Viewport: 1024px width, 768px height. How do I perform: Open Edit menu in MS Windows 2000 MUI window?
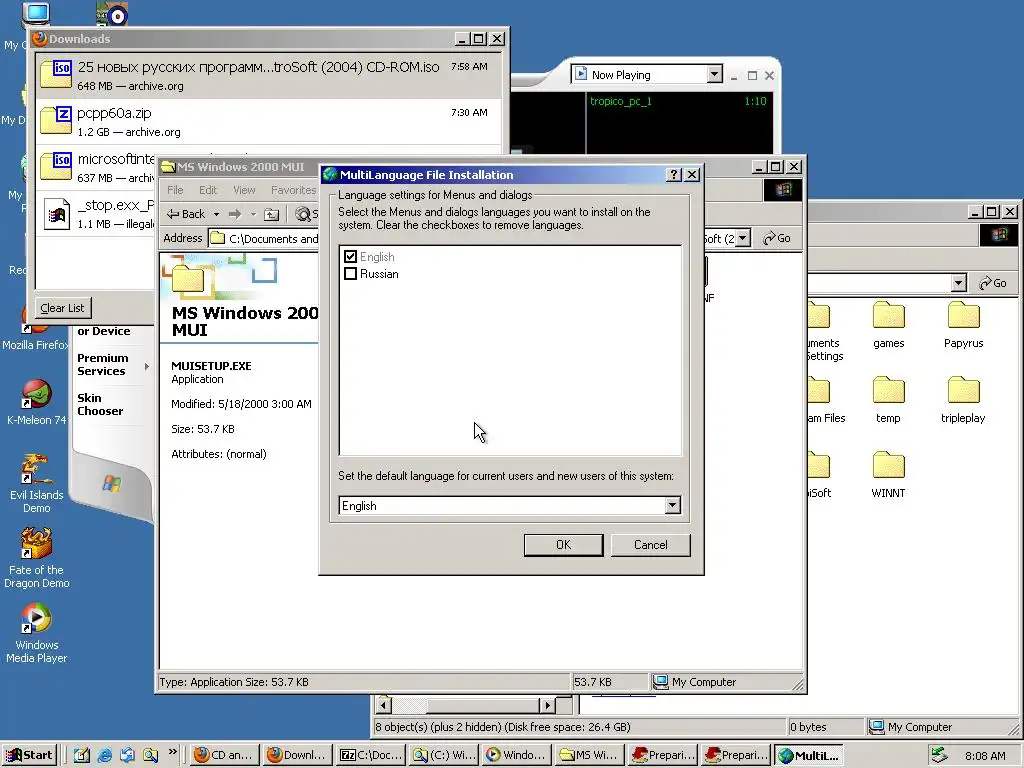[208, 190]
